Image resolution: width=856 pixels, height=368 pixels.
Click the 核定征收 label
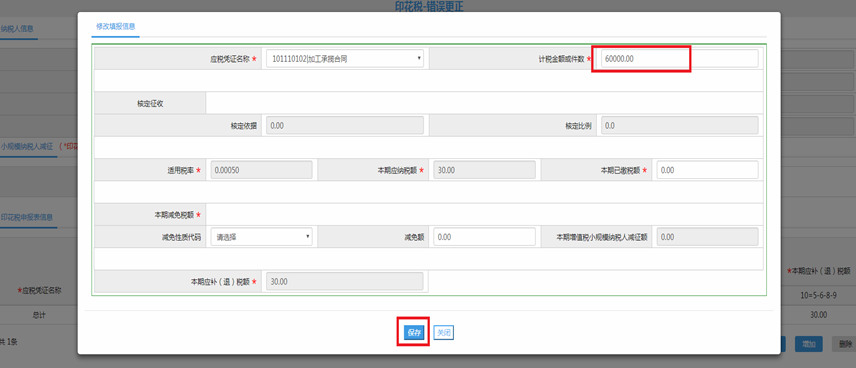[150, 104]
